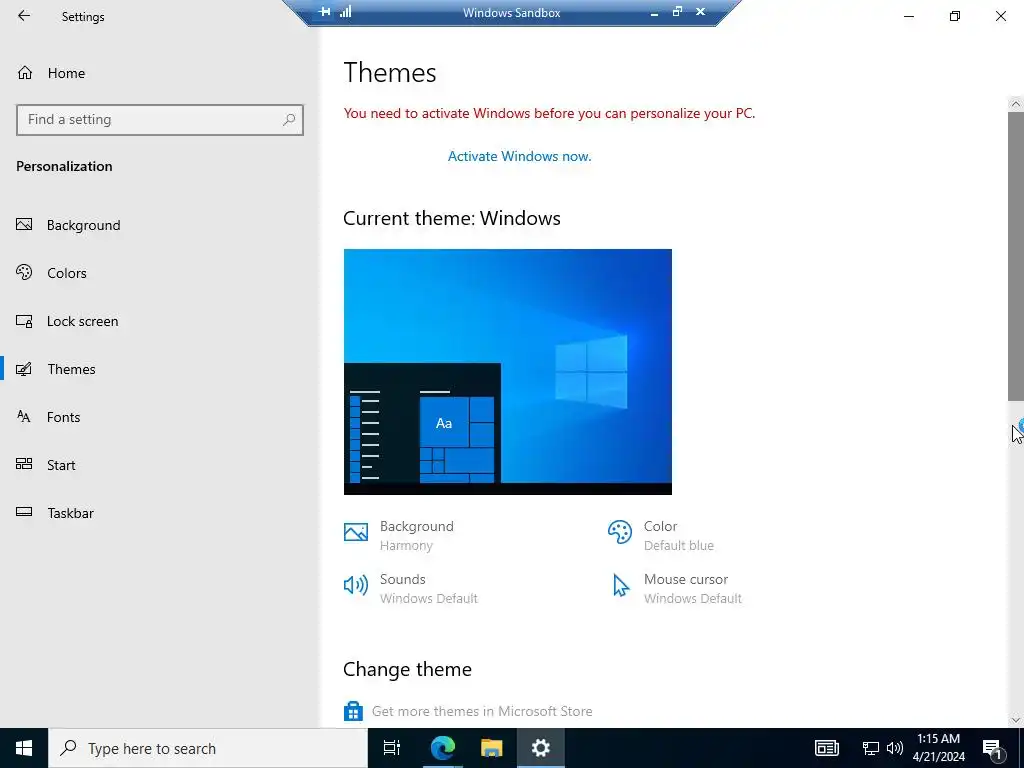Screen dimensions: 1024x768
Task: Click the Fonts icon in sidebar
Action: coord(24,417)
